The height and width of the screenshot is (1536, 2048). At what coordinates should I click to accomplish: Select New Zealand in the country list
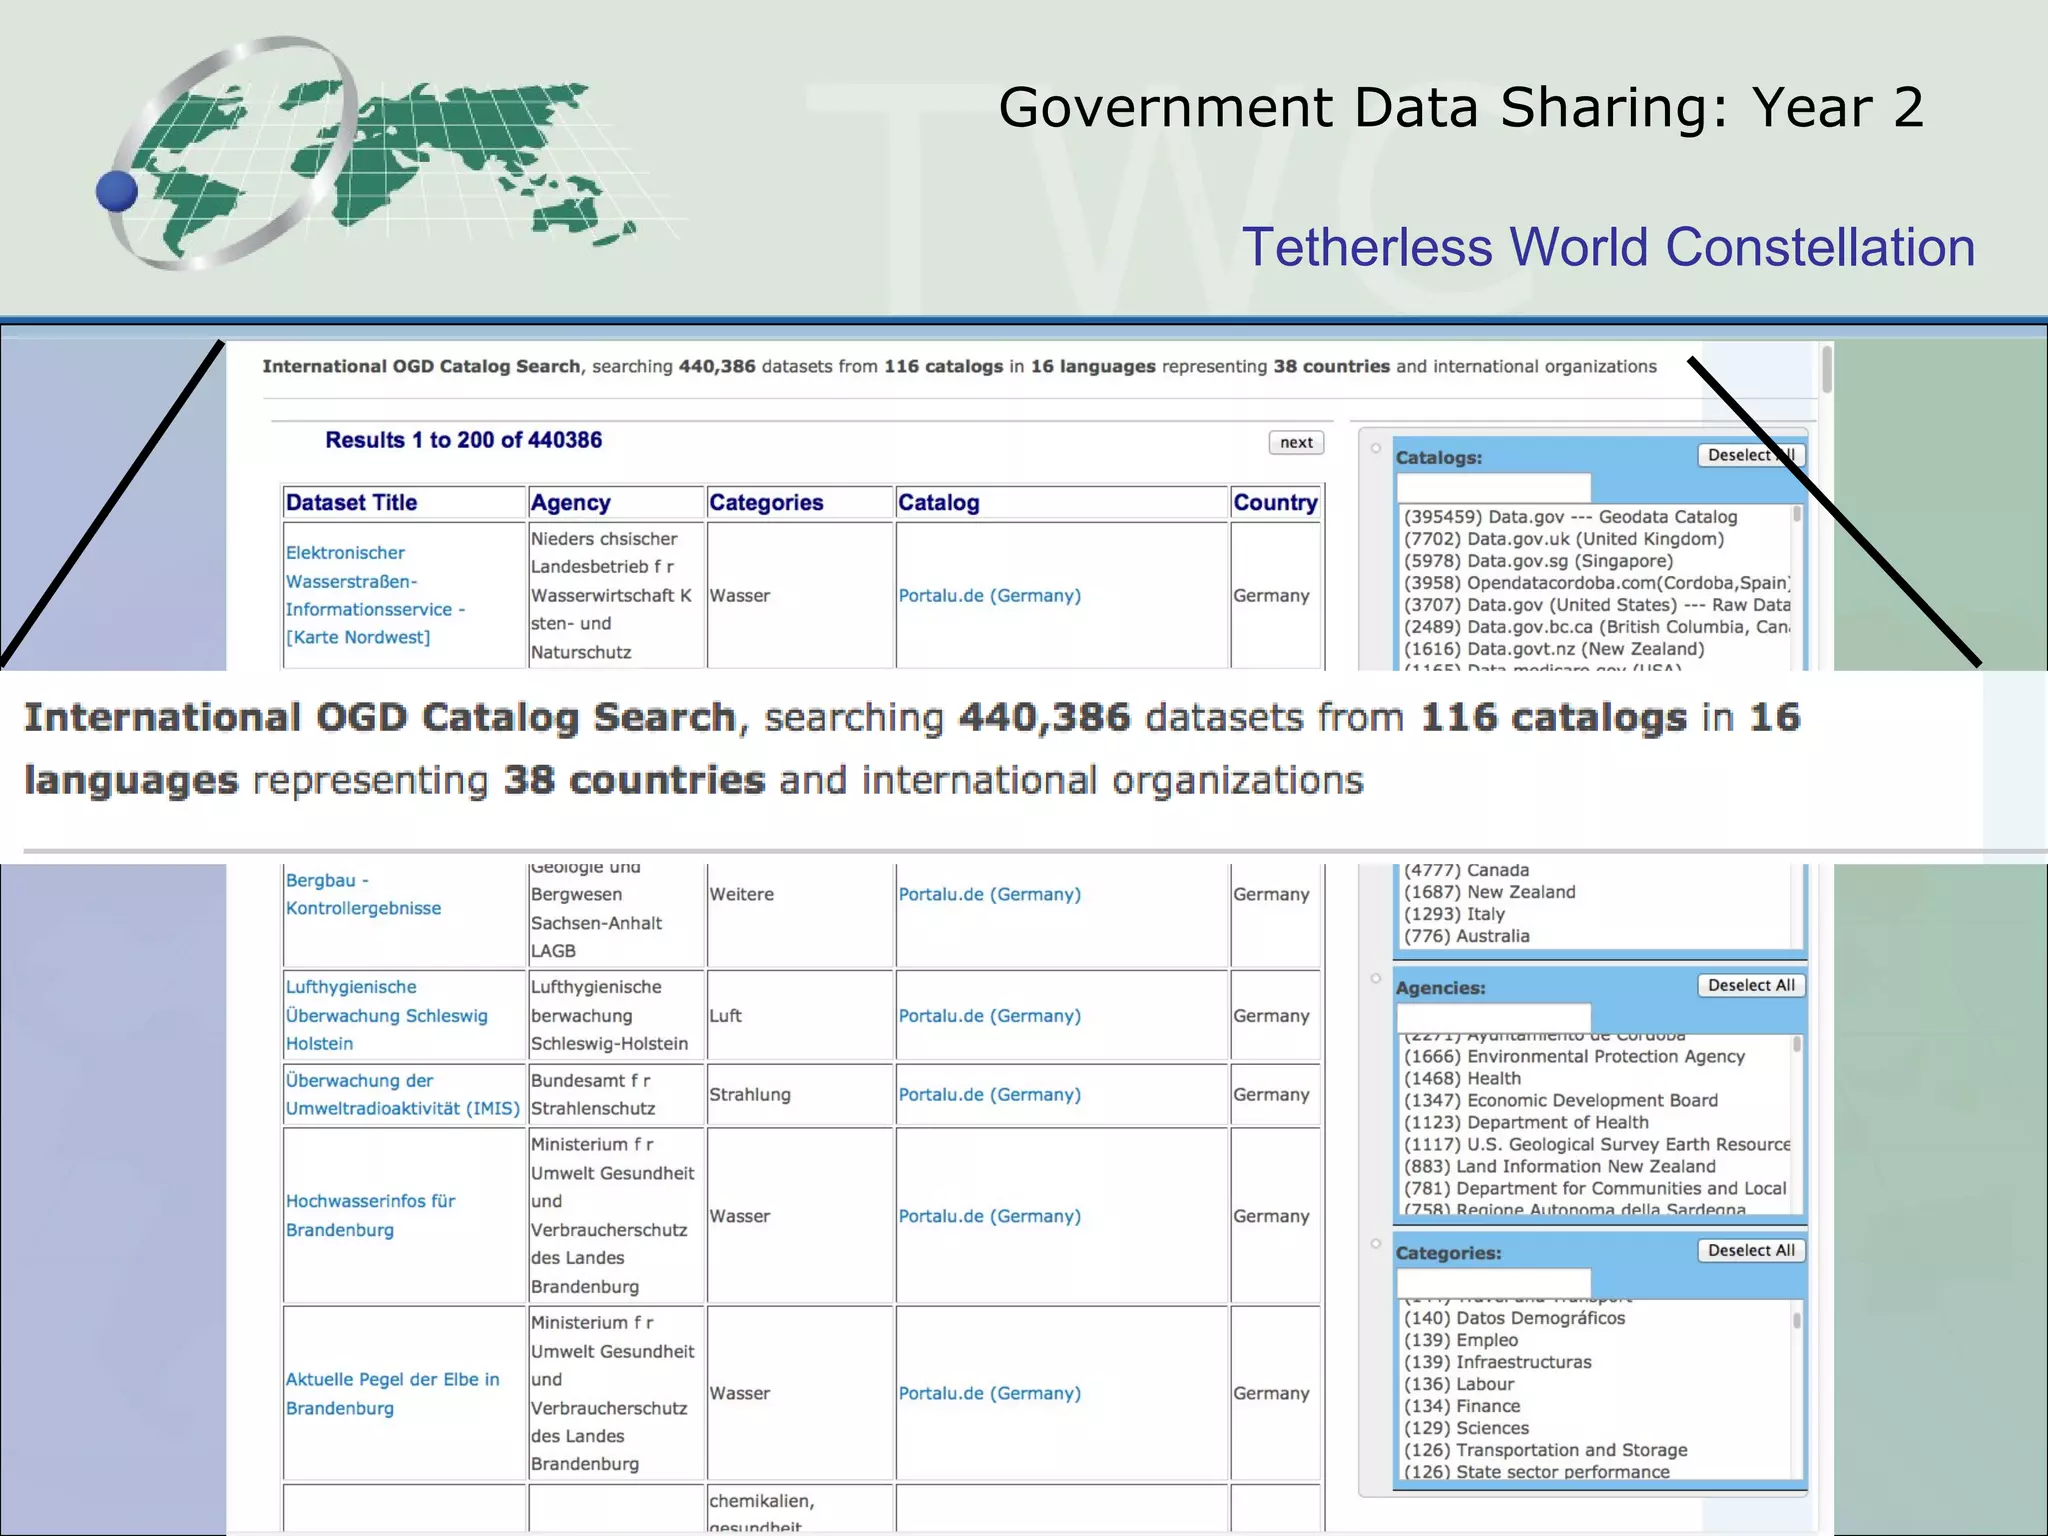tap(1489, 892)
